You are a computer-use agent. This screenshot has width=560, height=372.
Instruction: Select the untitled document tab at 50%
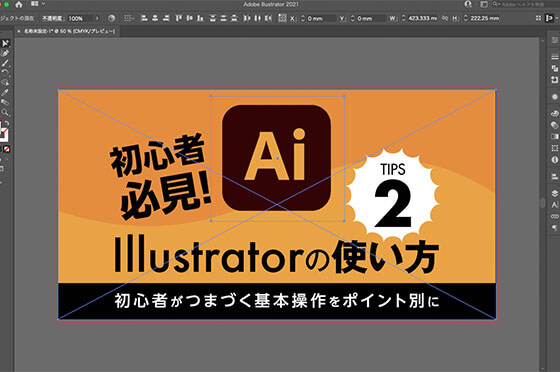click(69, 31)
